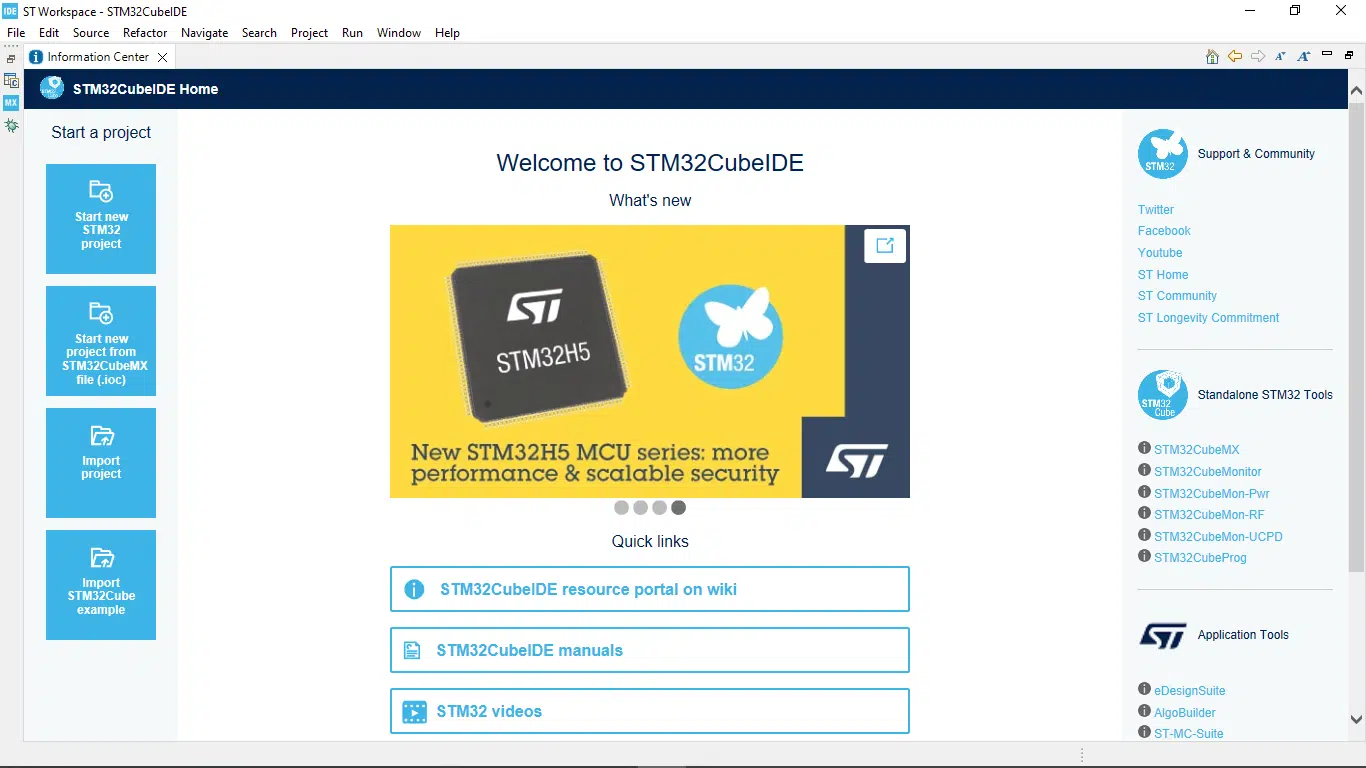Click the scrollbar down arrow
The image size is (1366, 768).
point(1357,719)
